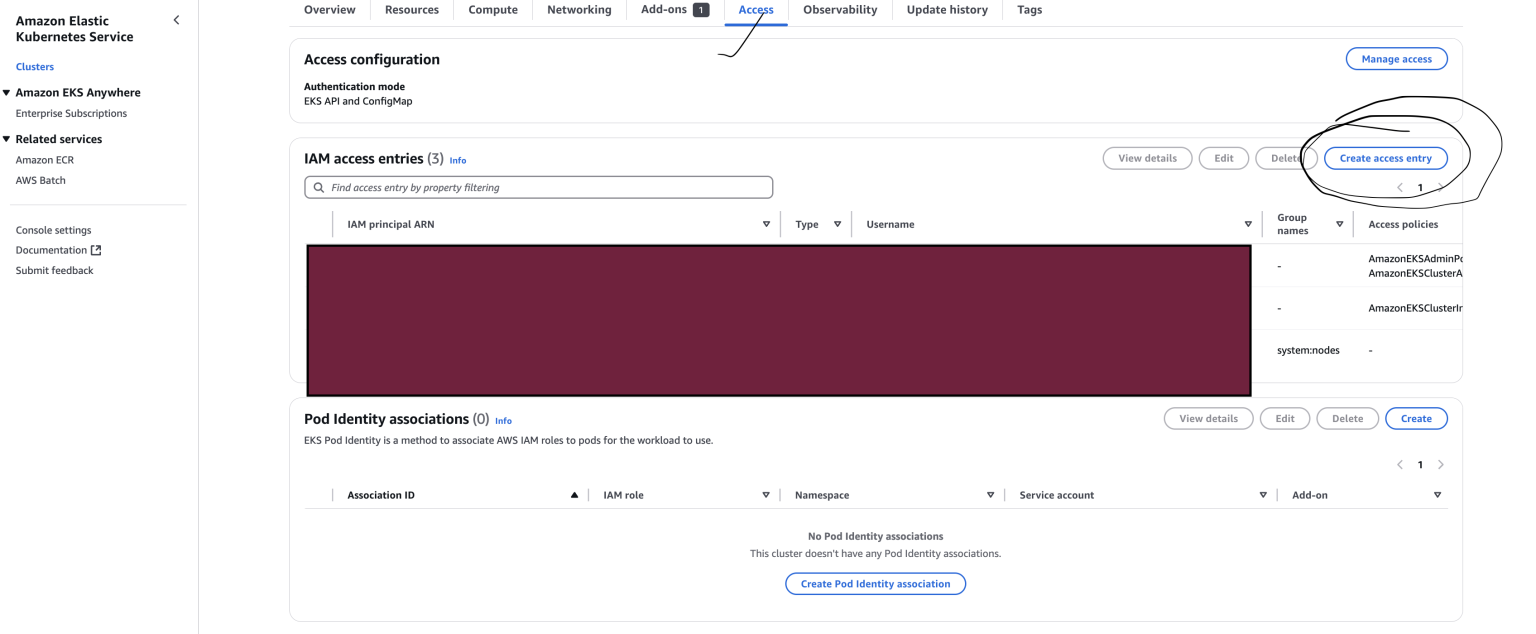This screenshot has width=1536, height=634.
Task: Open the Type column filter dropdown
Action: coord(838,223)
